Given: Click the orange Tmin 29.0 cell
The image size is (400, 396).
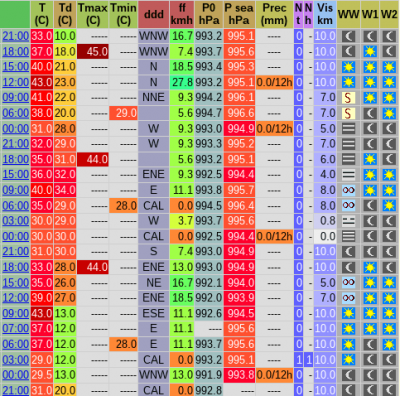Looking at the screenshot, I should click(x=123, y=113).
